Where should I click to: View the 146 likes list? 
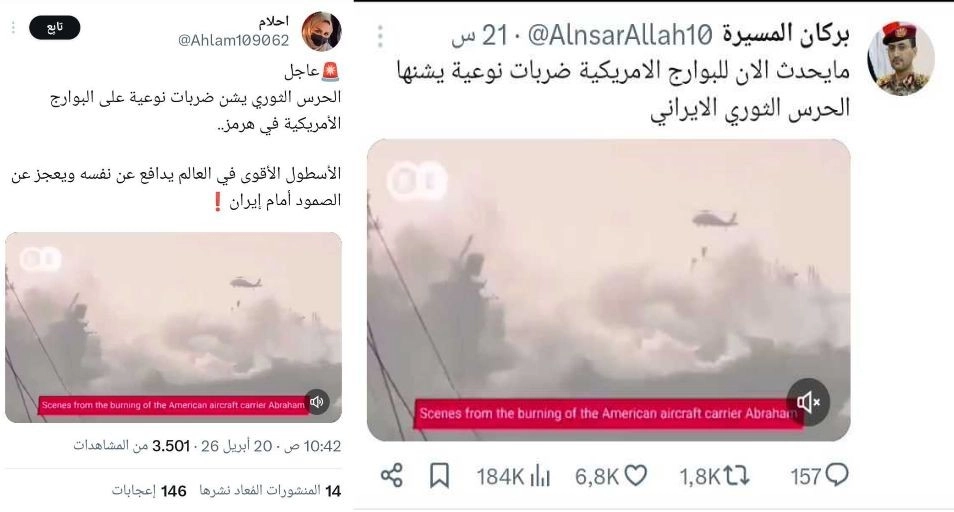coord(149,491)
